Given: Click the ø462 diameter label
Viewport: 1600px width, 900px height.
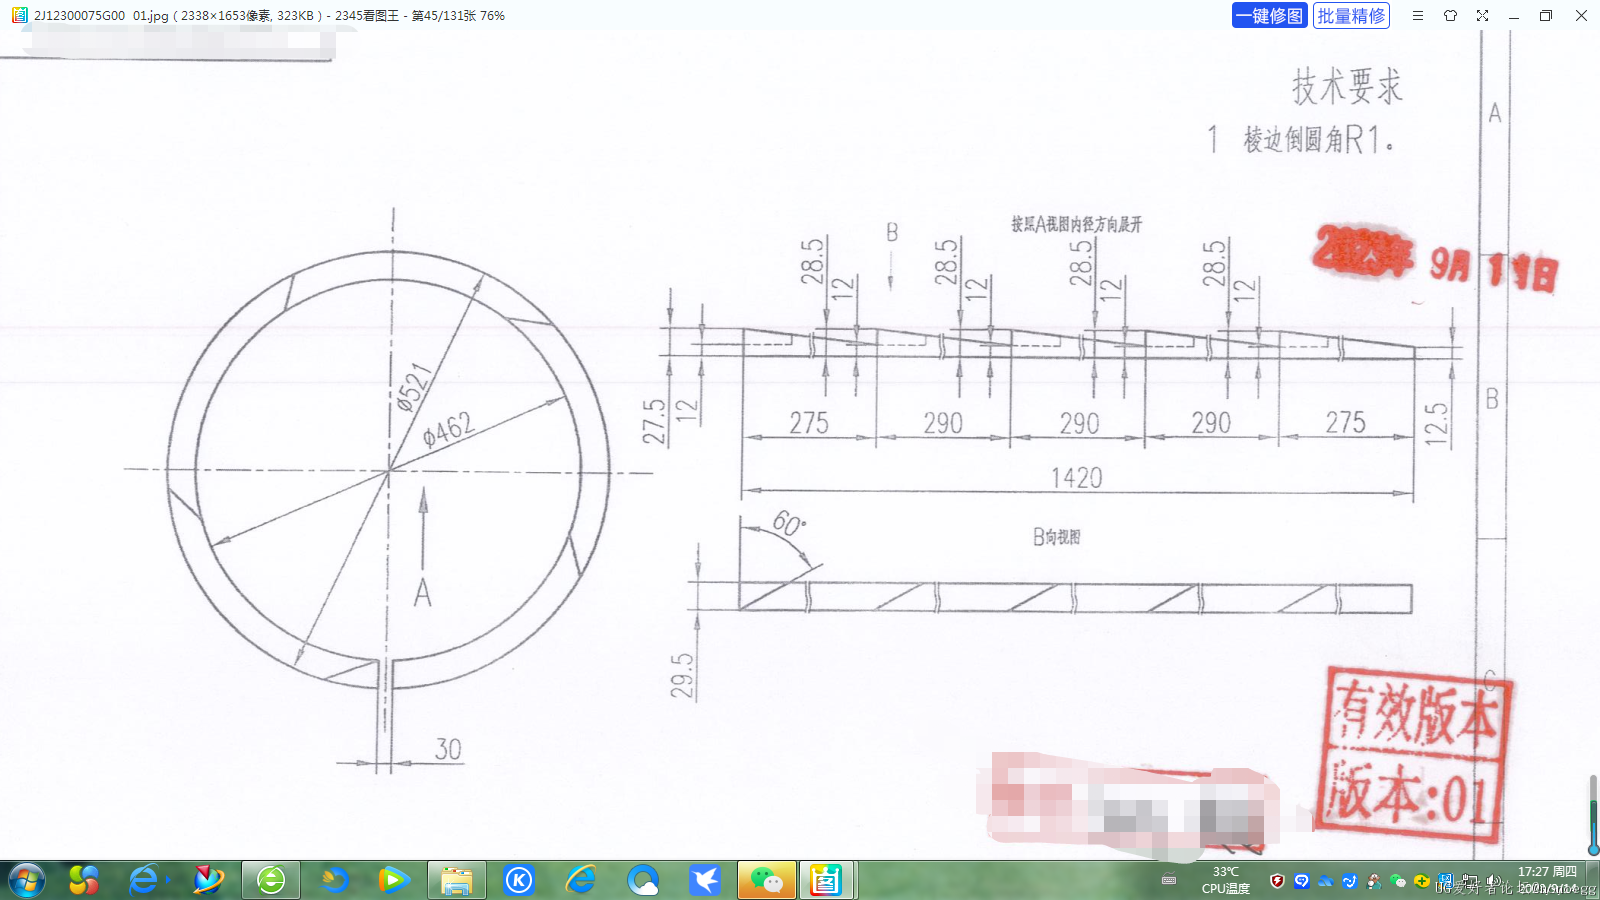Looking at the screenshot, I should pyautogui.click(x=448, y=430).
